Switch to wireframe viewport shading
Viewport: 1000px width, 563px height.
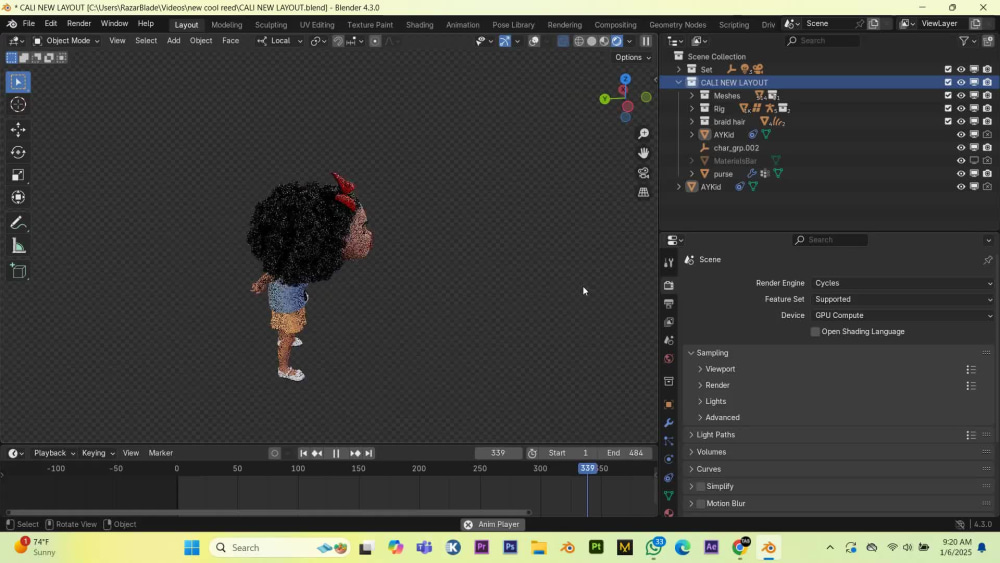[x=578, y=41]
